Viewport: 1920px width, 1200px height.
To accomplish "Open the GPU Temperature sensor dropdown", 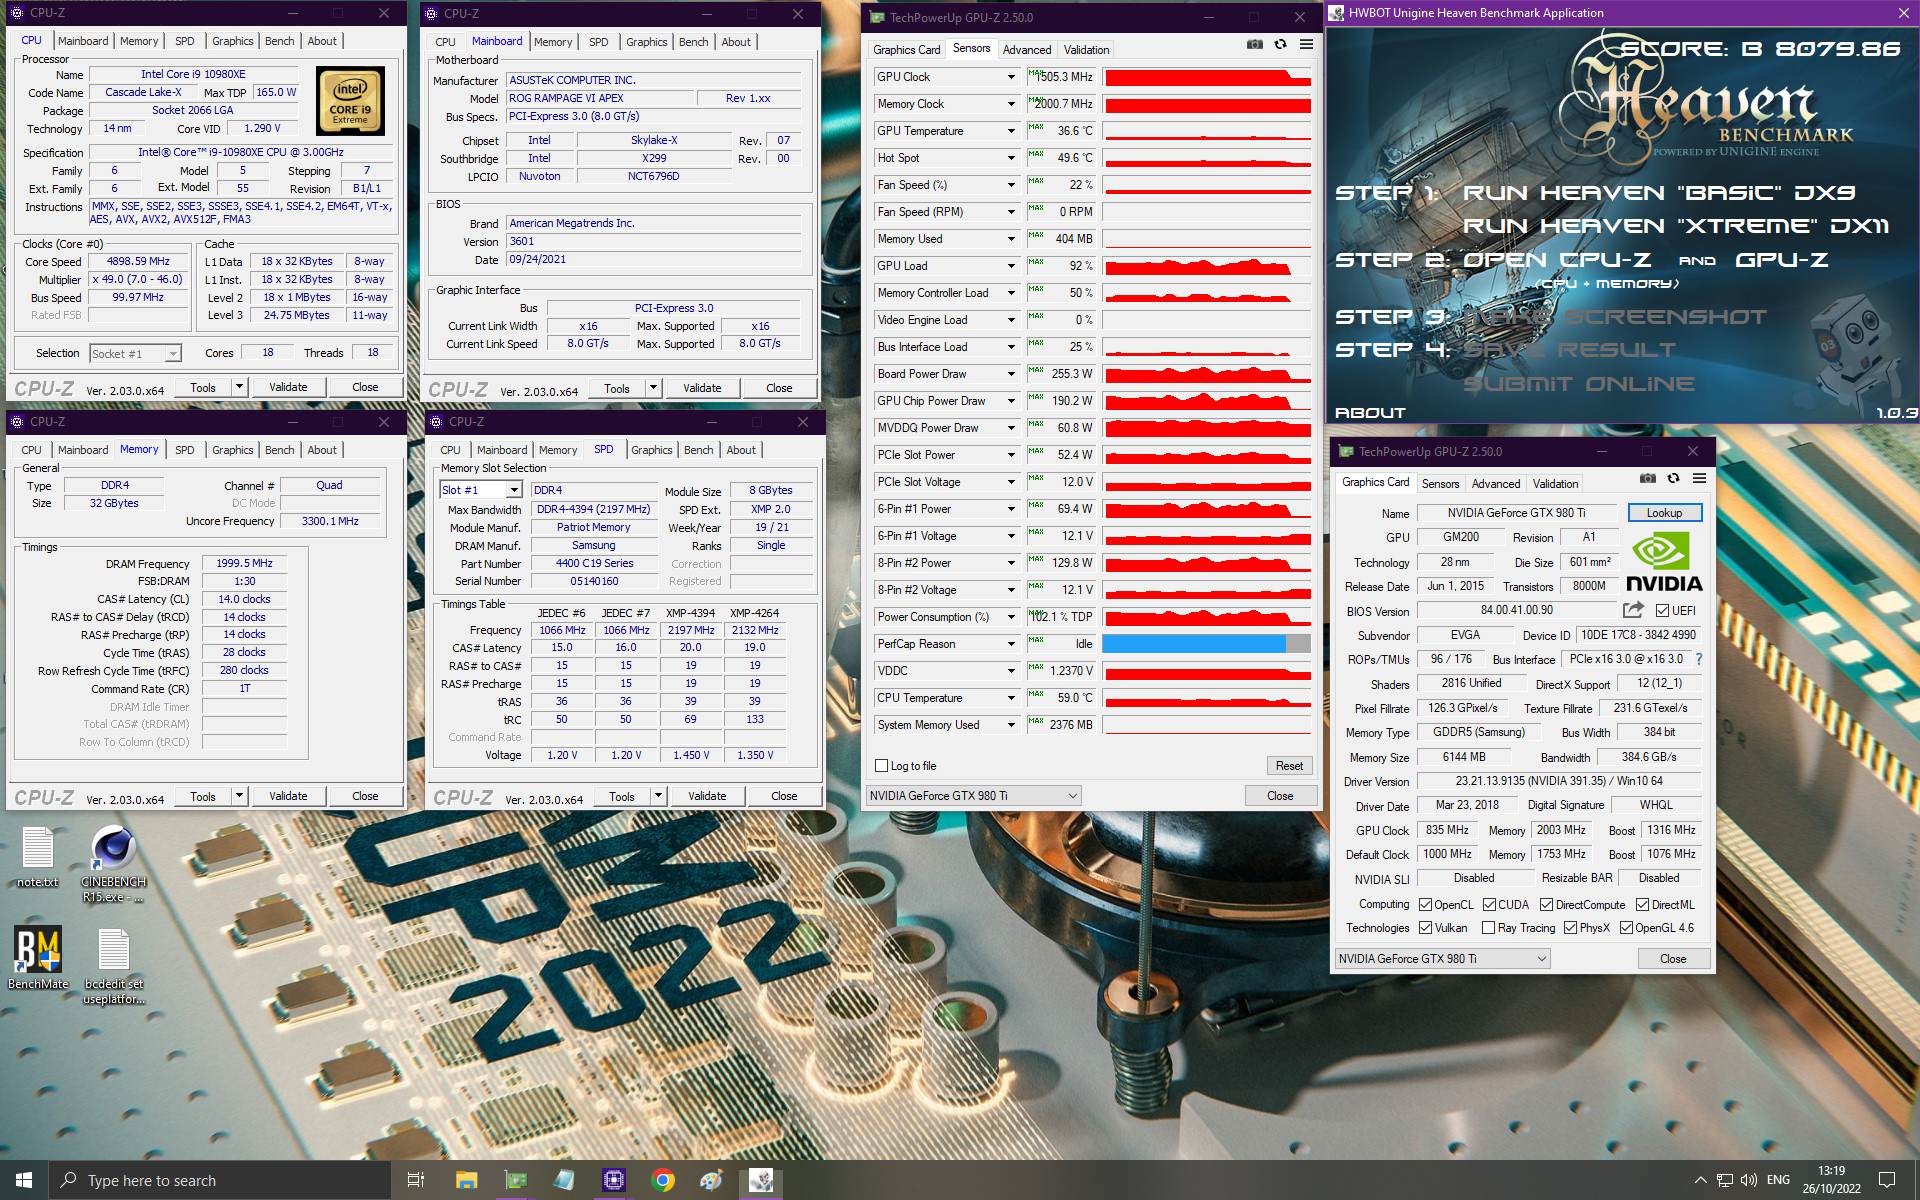I will [x=1011, y=131].
